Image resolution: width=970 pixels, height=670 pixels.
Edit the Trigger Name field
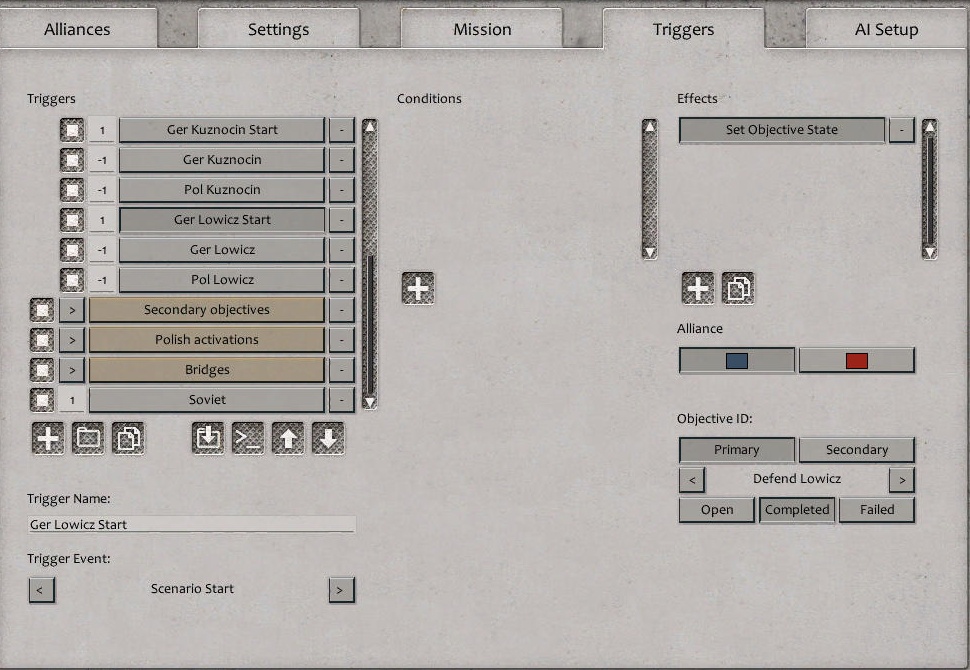tap(192, 525)
